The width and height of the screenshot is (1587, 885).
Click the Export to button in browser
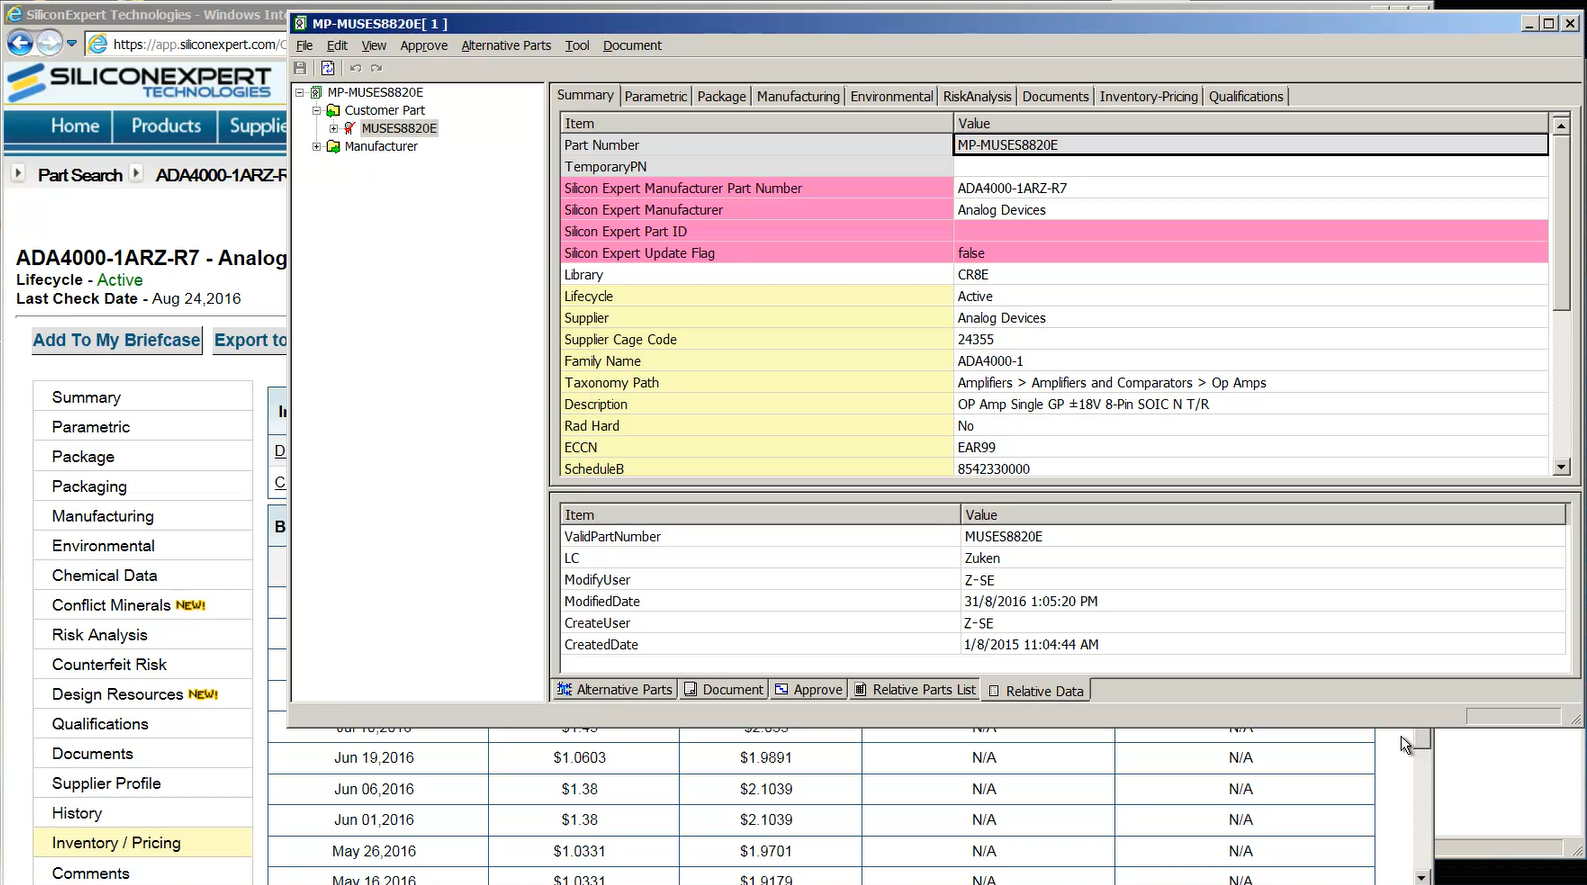tap(250, 340)
